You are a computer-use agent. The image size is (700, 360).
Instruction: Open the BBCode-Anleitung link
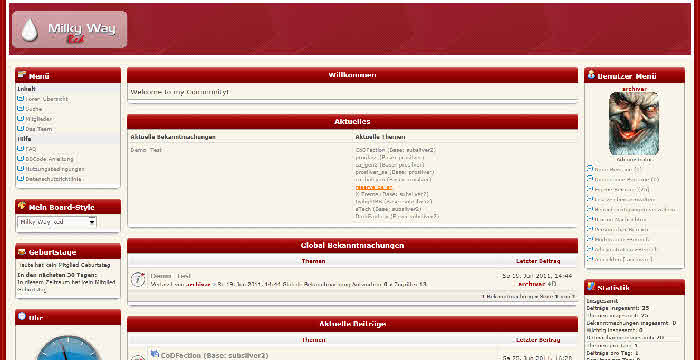coord(49,159)
